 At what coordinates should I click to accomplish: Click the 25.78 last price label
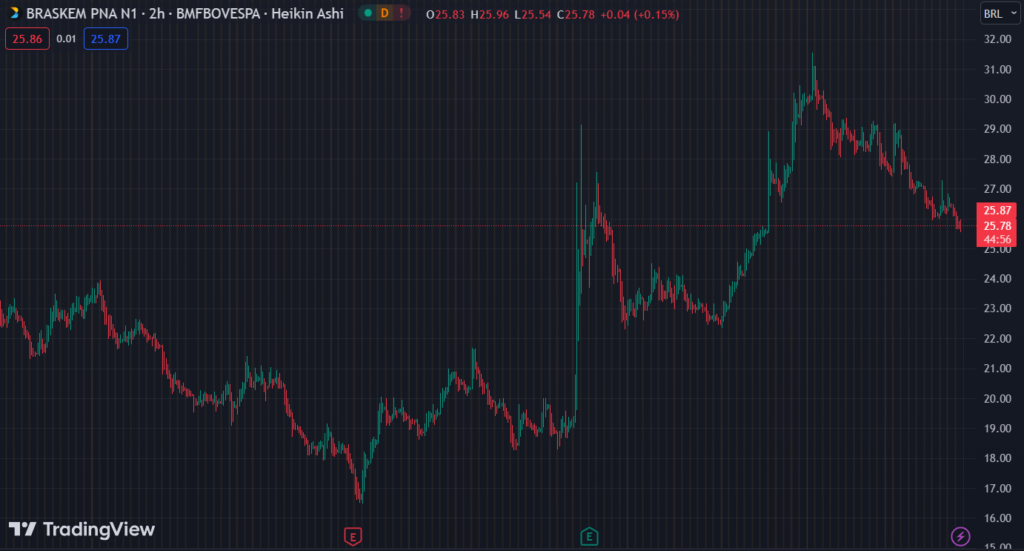997,226
